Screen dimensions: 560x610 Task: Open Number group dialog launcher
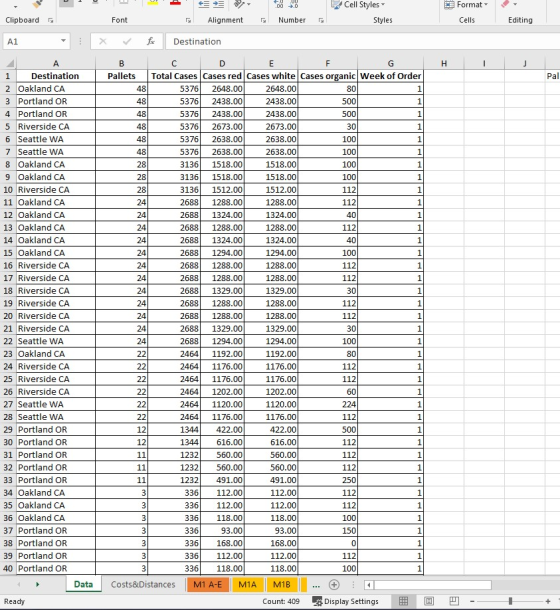pyautogui.click(x=321, y=20)
